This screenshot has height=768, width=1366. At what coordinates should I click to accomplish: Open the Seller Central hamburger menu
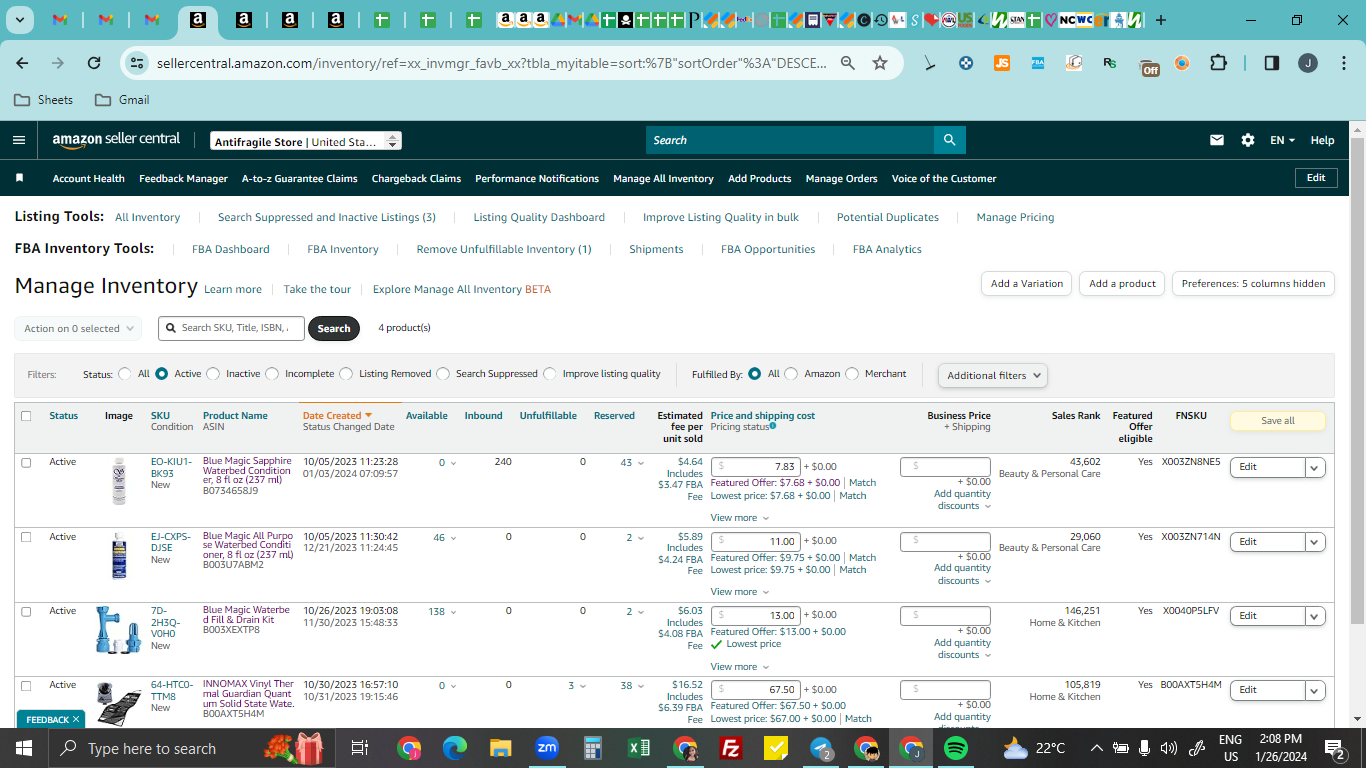point(19,140)
